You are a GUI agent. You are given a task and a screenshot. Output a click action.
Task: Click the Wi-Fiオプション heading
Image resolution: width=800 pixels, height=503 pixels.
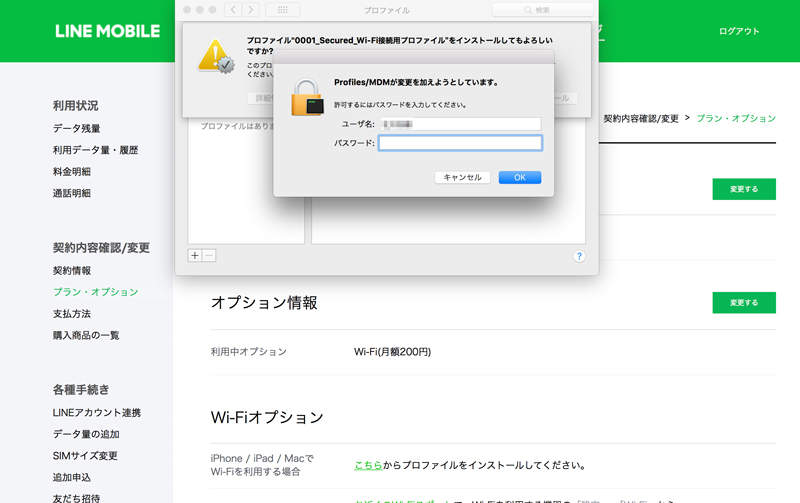[267, 417]
